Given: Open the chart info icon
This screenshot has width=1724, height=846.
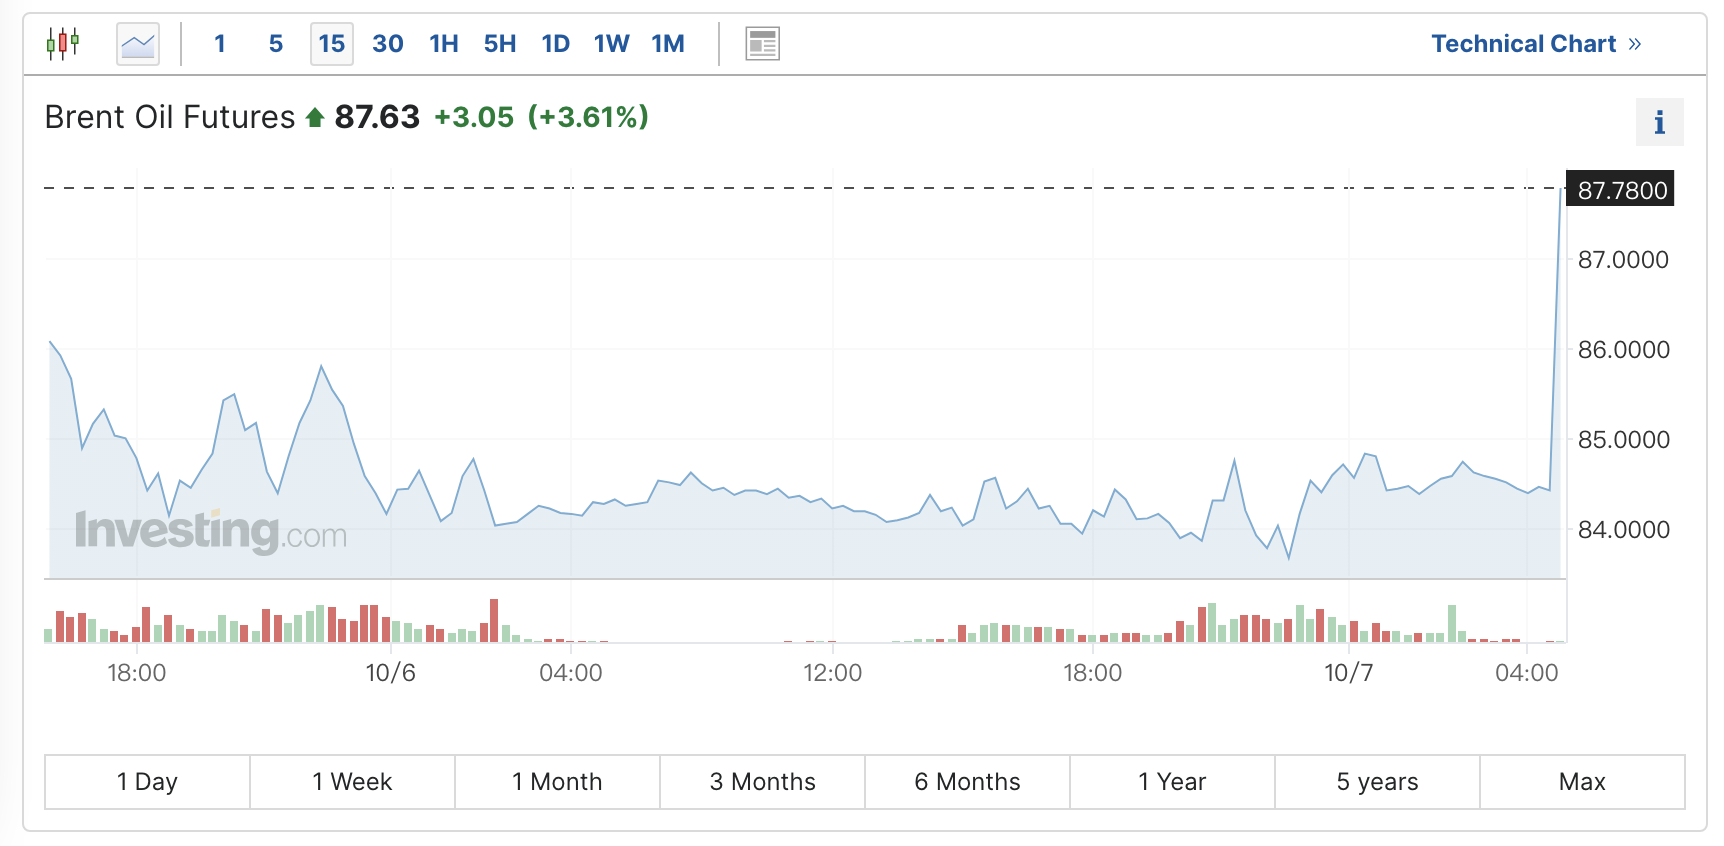Looking at the screenshot, I should point(1659,122).
